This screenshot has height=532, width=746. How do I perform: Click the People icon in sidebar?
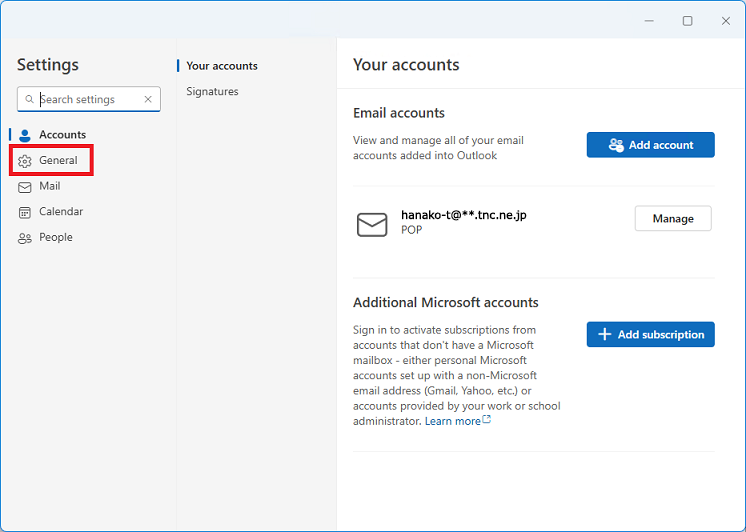[x=25, y=238]
